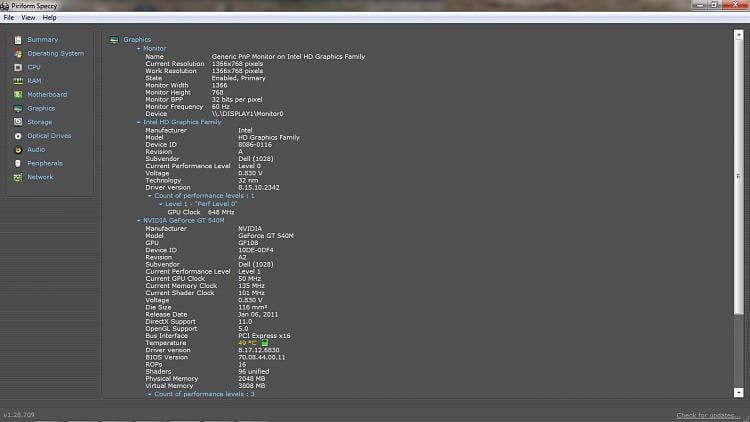The image size is (750, 422).
Task: Click the Virtual Memory 3808 MB value
Action: (x=252, y=386)
